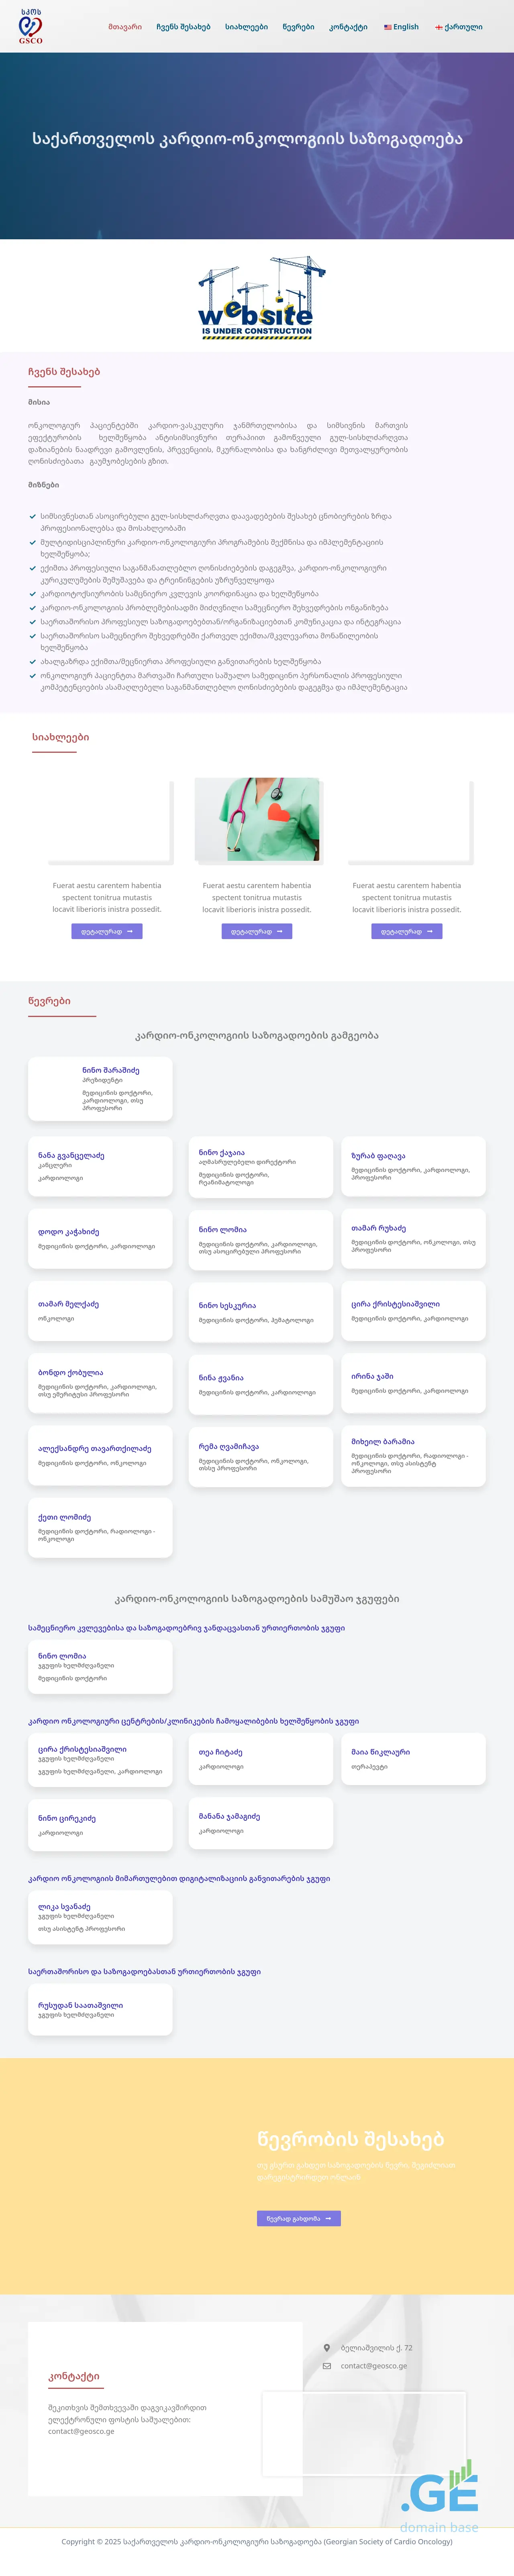Open the სიახლეები navigation item
Viewport: 514px width, 2576px height.
pos(246,27)
